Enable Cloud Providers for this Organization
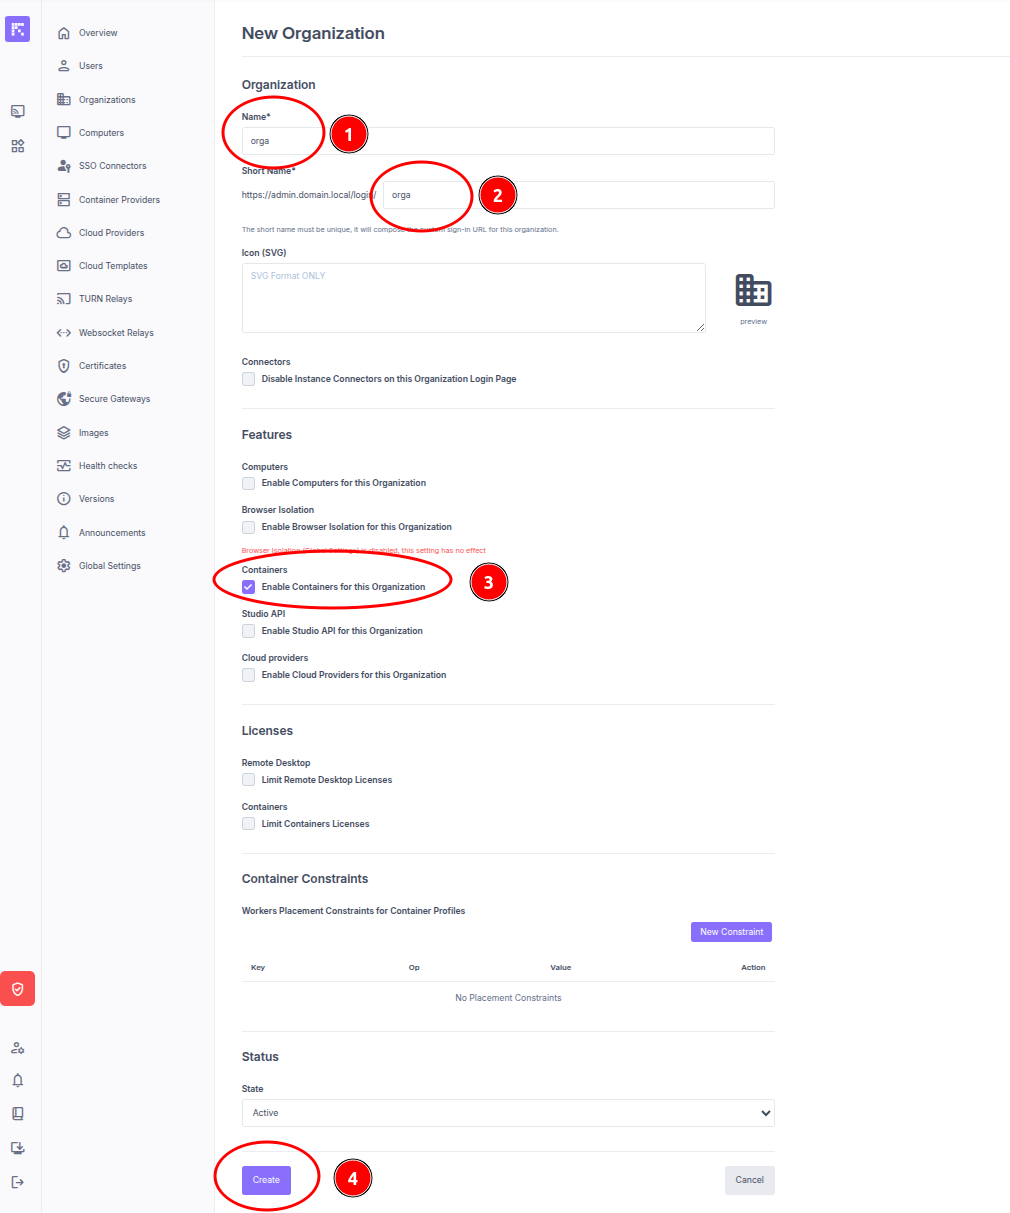 248,675
